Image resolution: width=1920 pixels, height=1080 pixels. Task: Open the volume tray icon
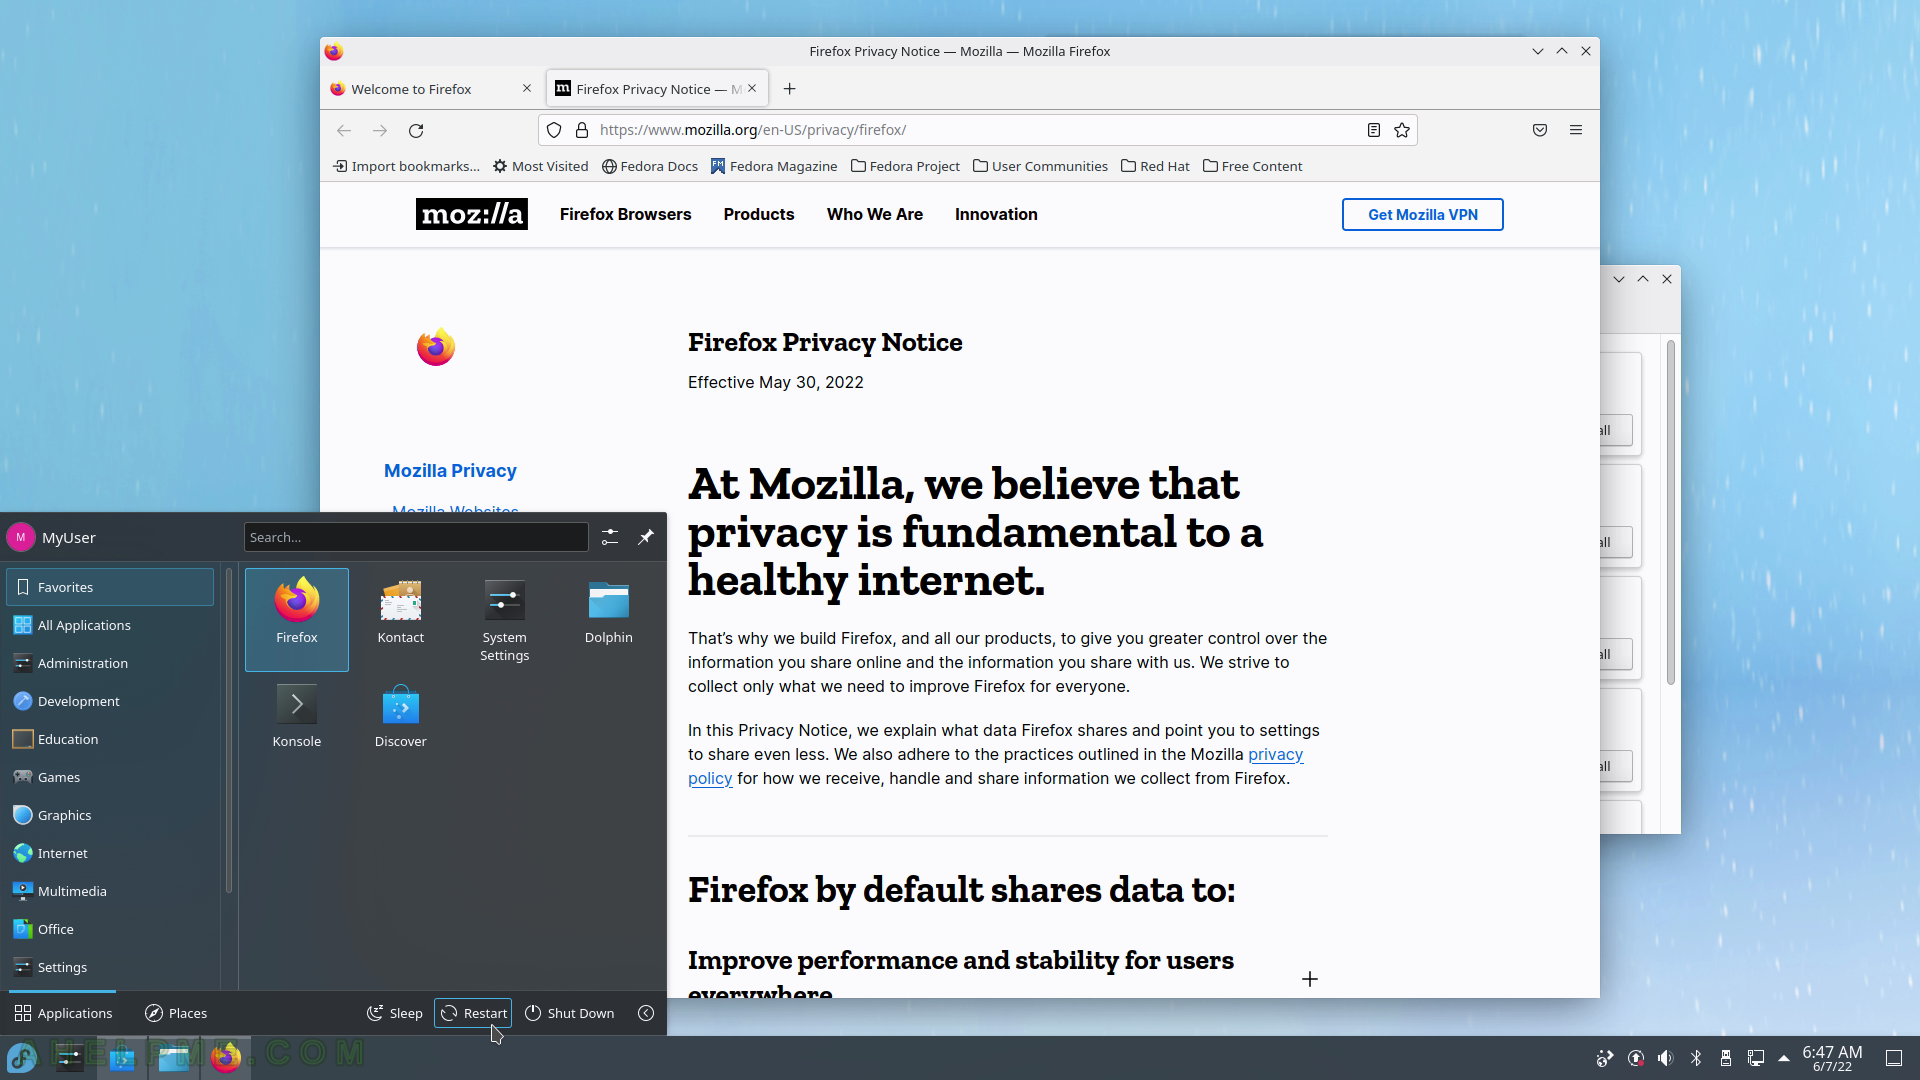[1665, 1058]
